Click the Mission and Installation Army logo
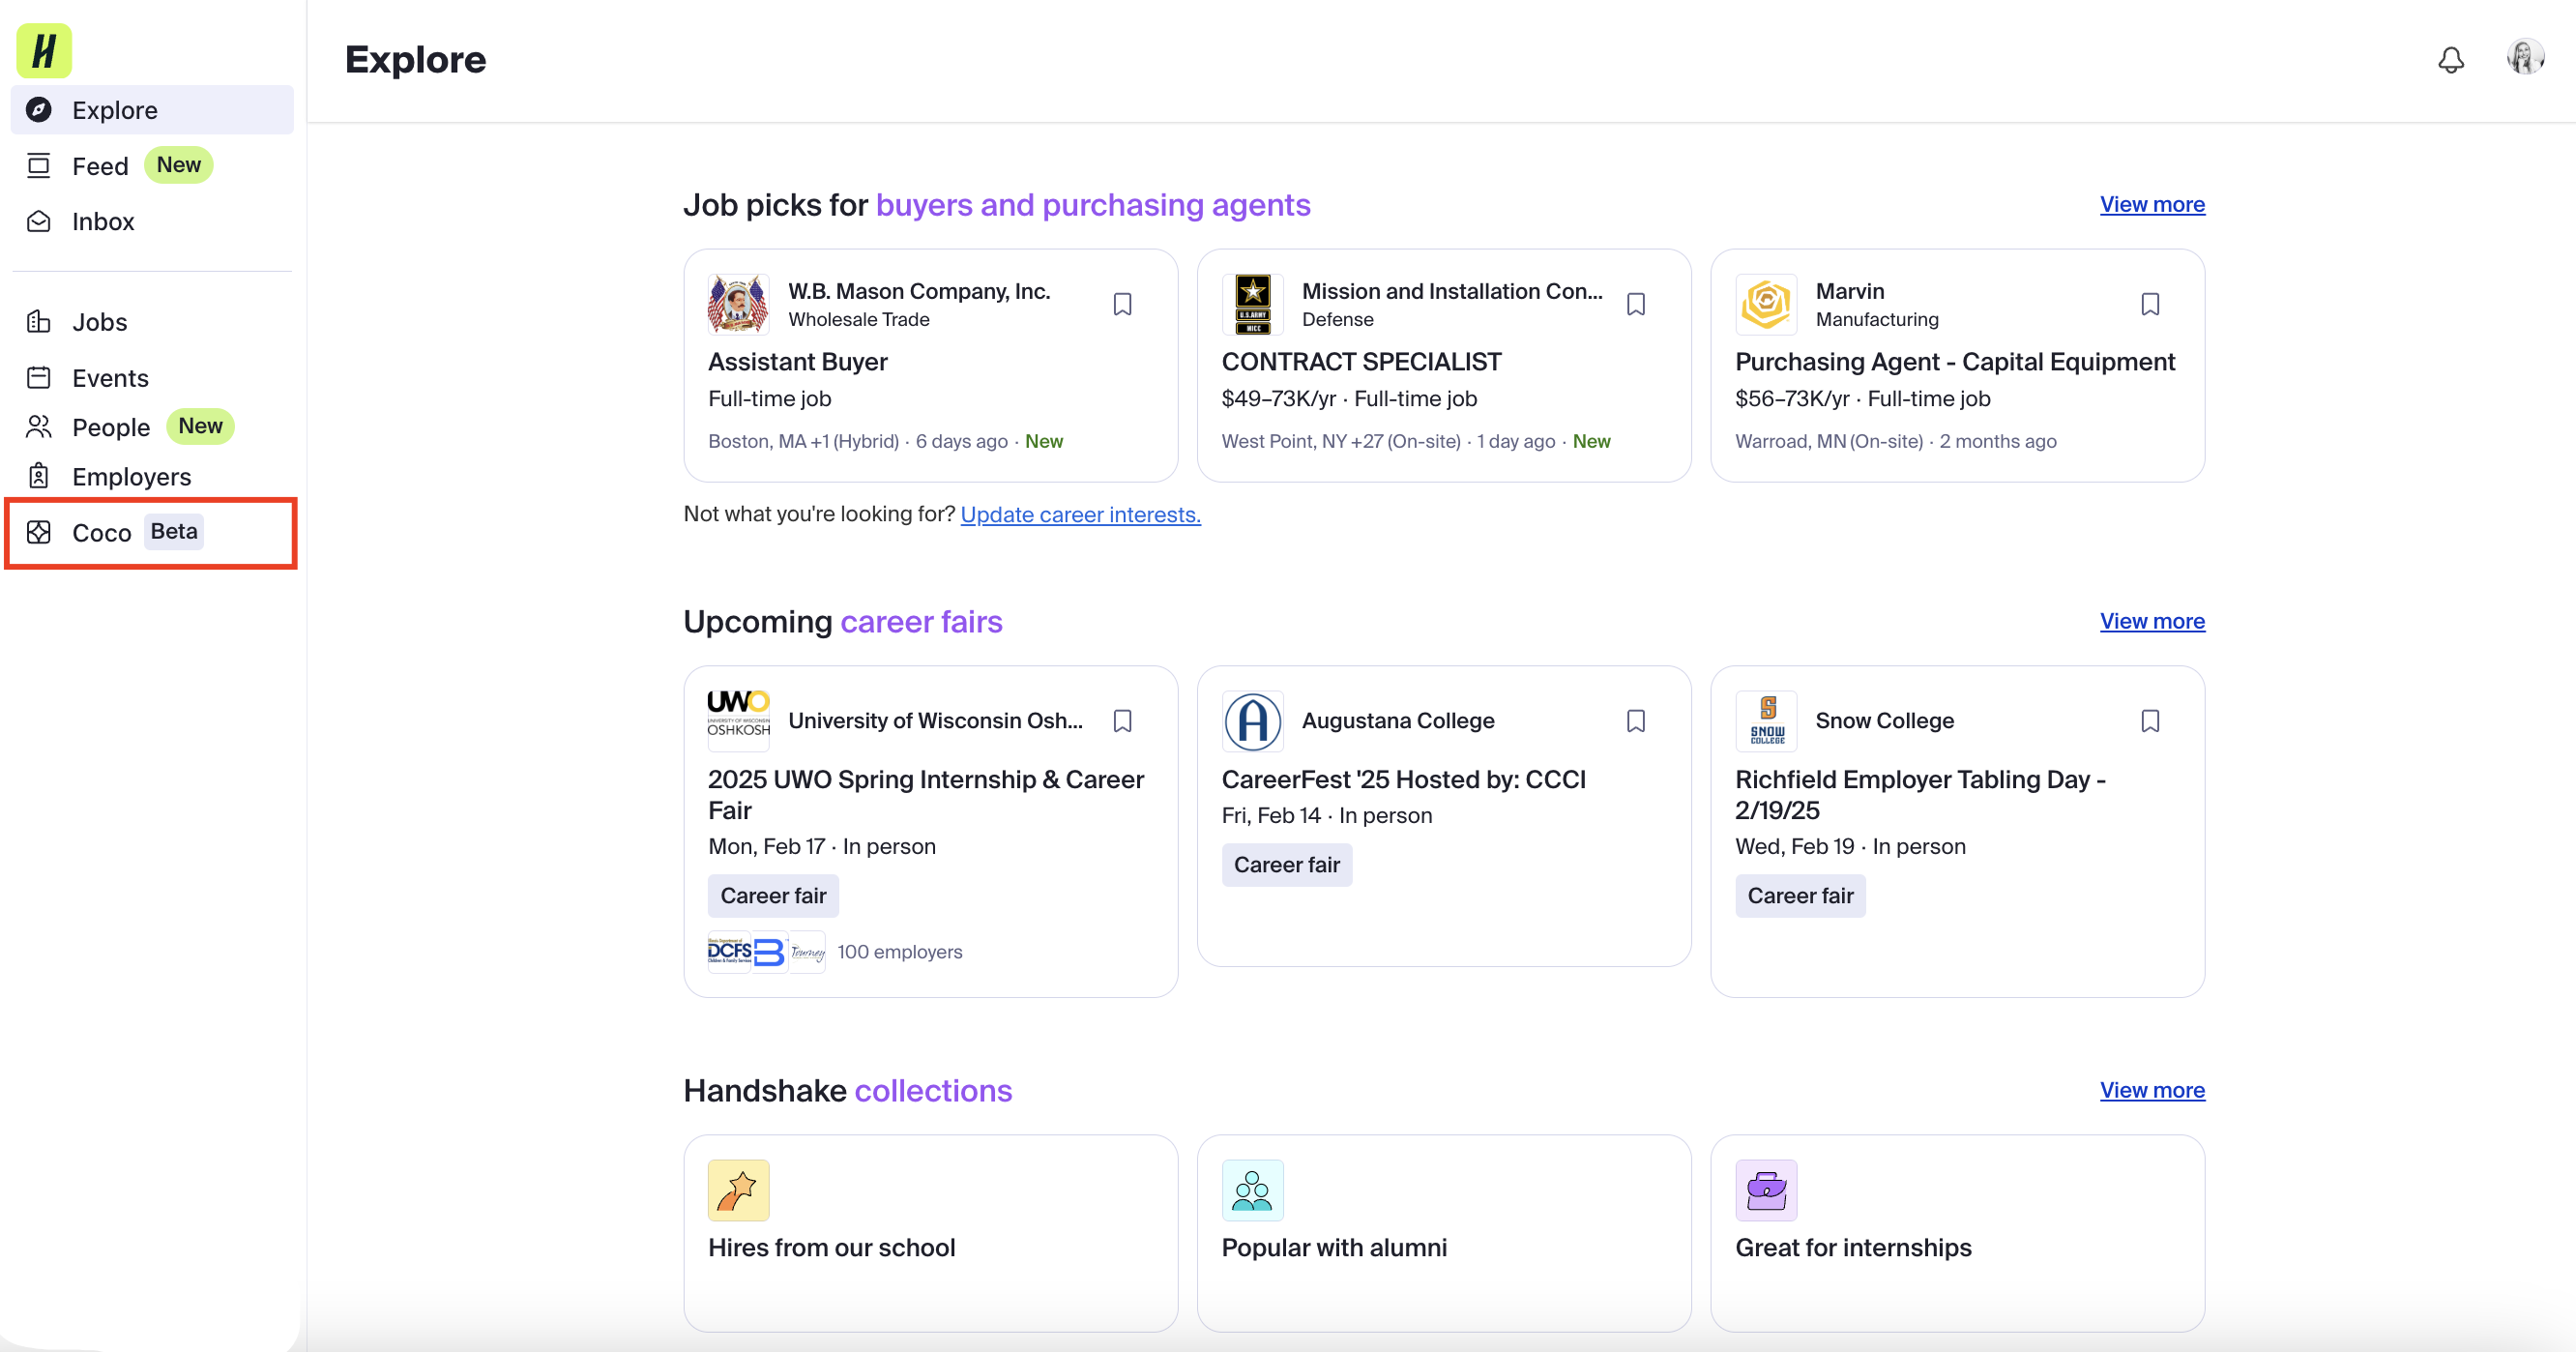This screenshot has height=1352, width=2576. click(x=1252, y=304)
